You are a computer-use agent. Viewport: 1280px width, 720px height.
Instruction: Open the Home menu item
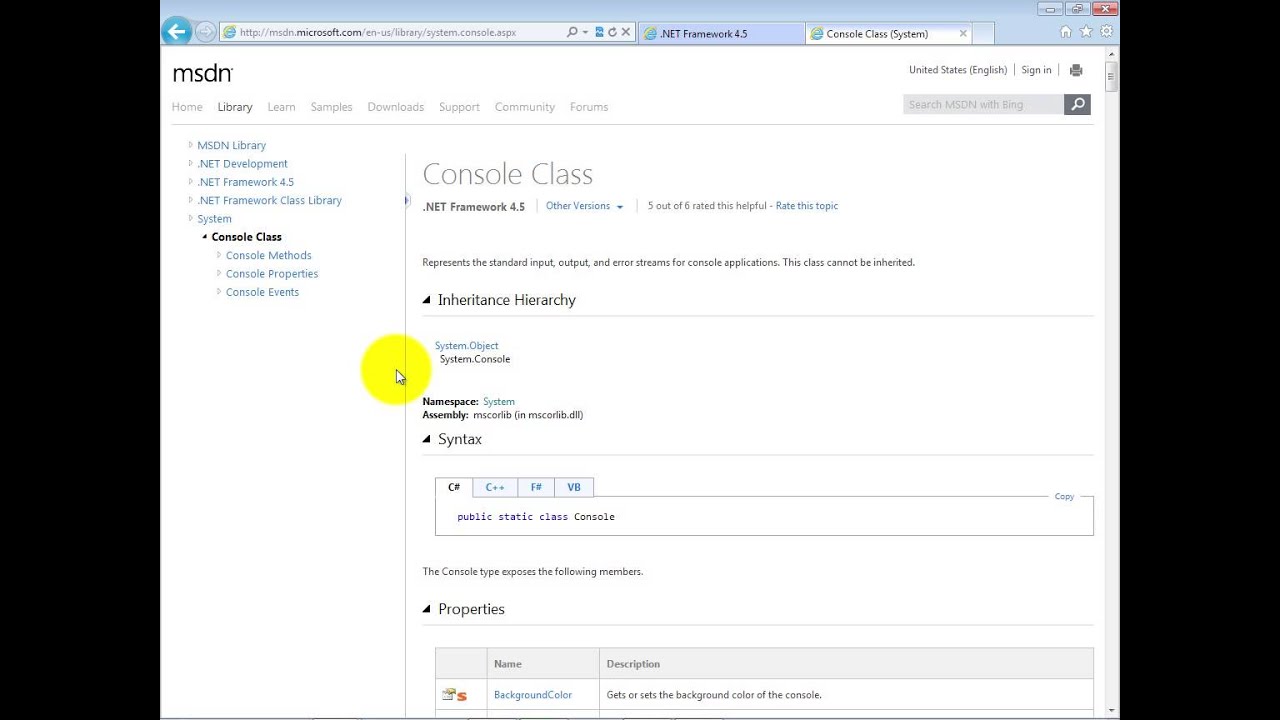[x=187, y=107]
